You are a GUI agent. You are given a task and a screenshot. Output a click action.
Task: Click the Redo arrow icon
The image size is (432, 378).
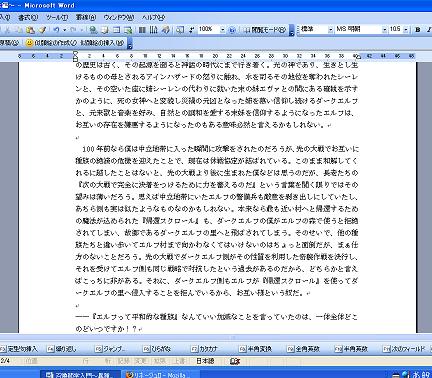coord(73,30)
